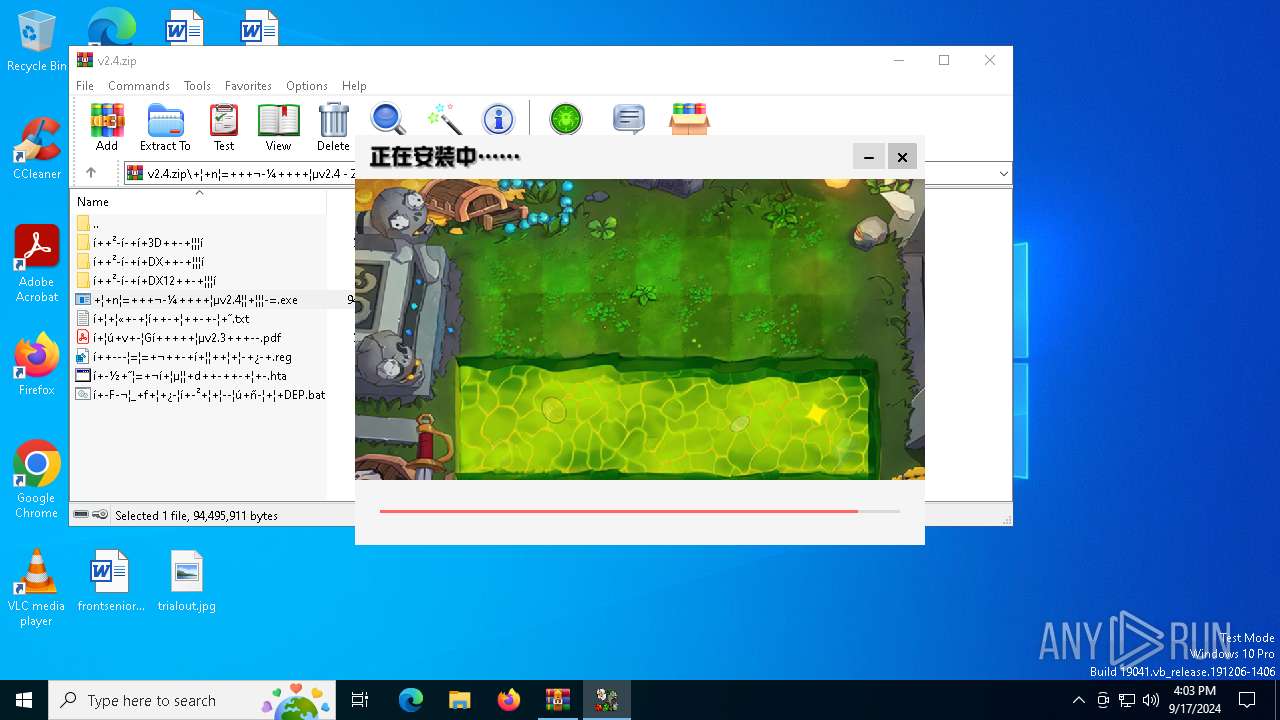Click the WinRAR archive path field

[568, 173]
